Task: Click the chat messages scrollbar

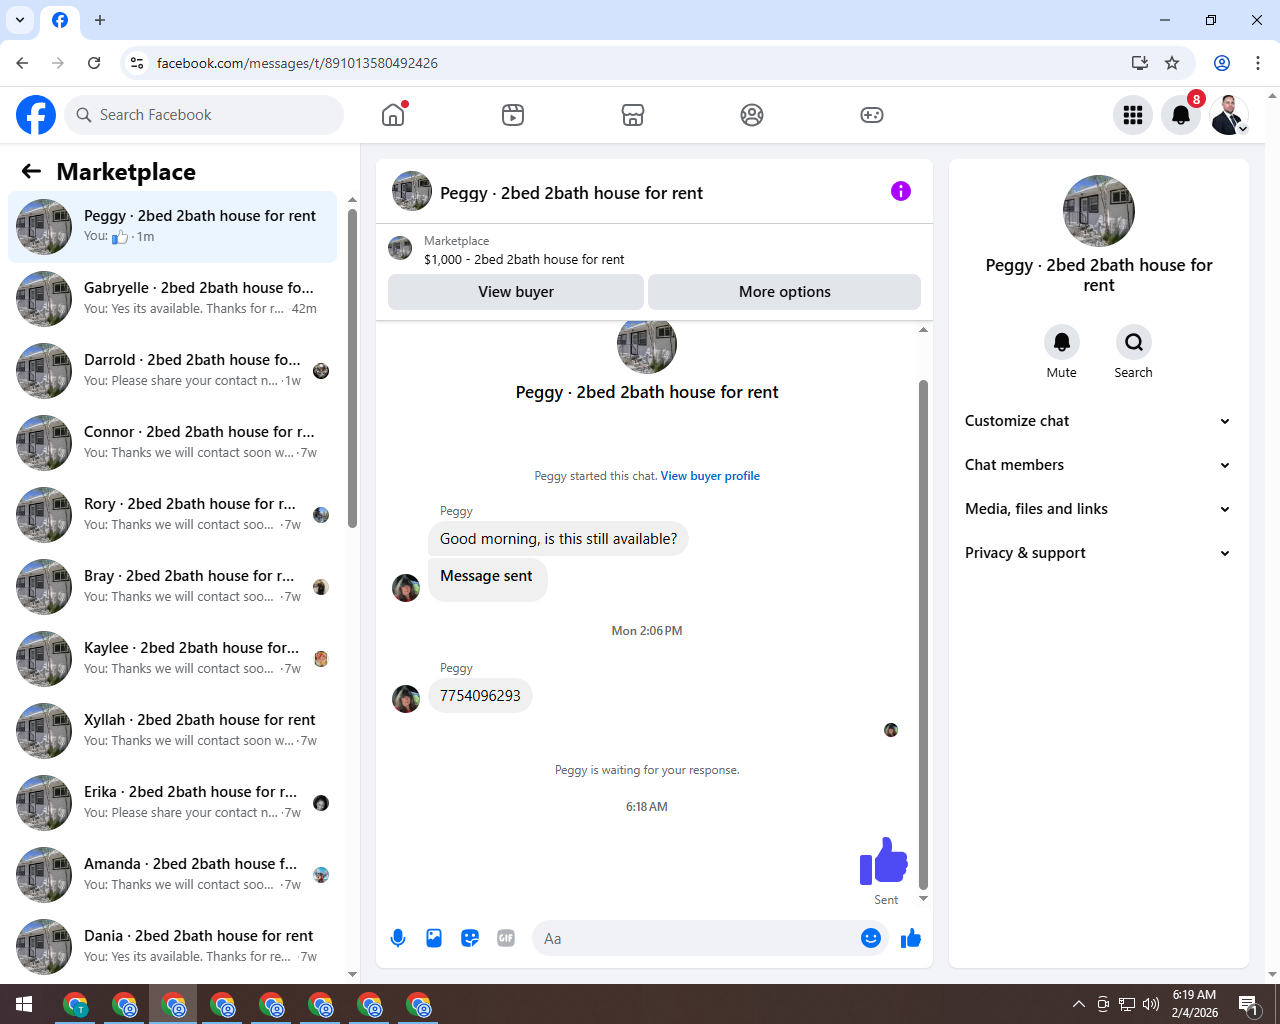Action: click(923, 635)
